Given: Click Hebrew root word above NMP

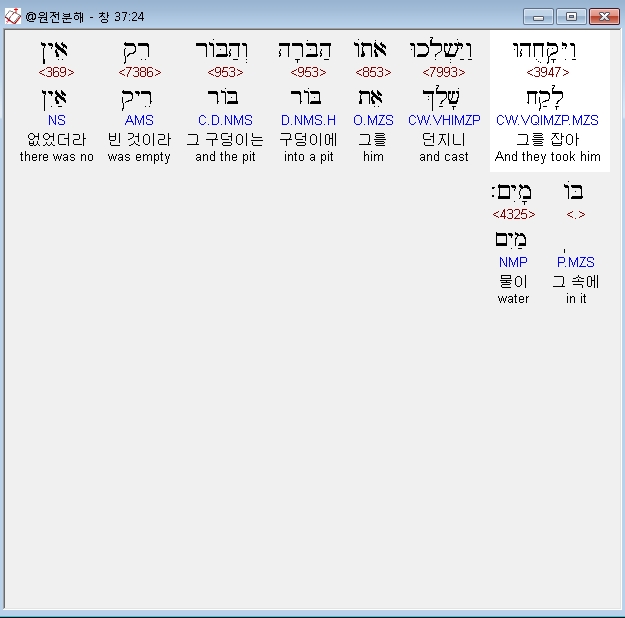Looking at the screenshot, I should point(511,240).
